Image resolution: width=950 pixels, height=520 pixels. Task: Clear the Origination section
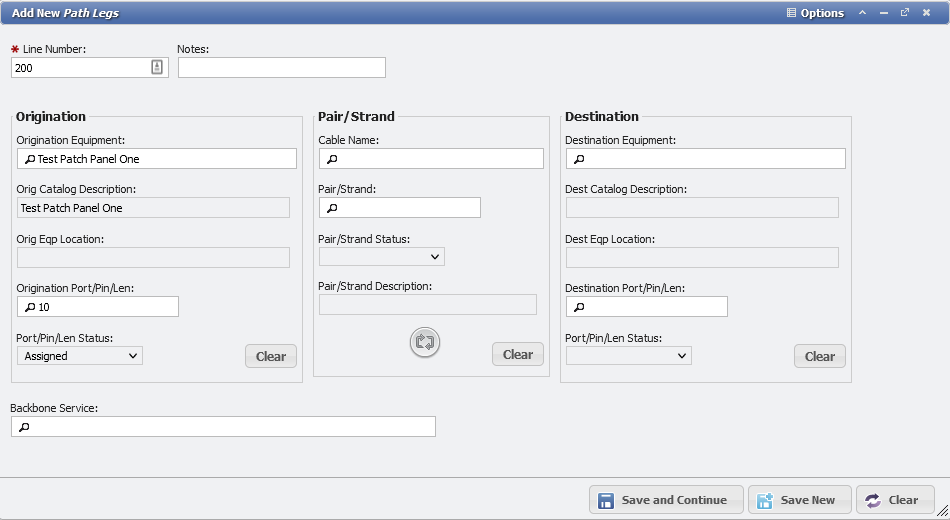pos(271,356)
